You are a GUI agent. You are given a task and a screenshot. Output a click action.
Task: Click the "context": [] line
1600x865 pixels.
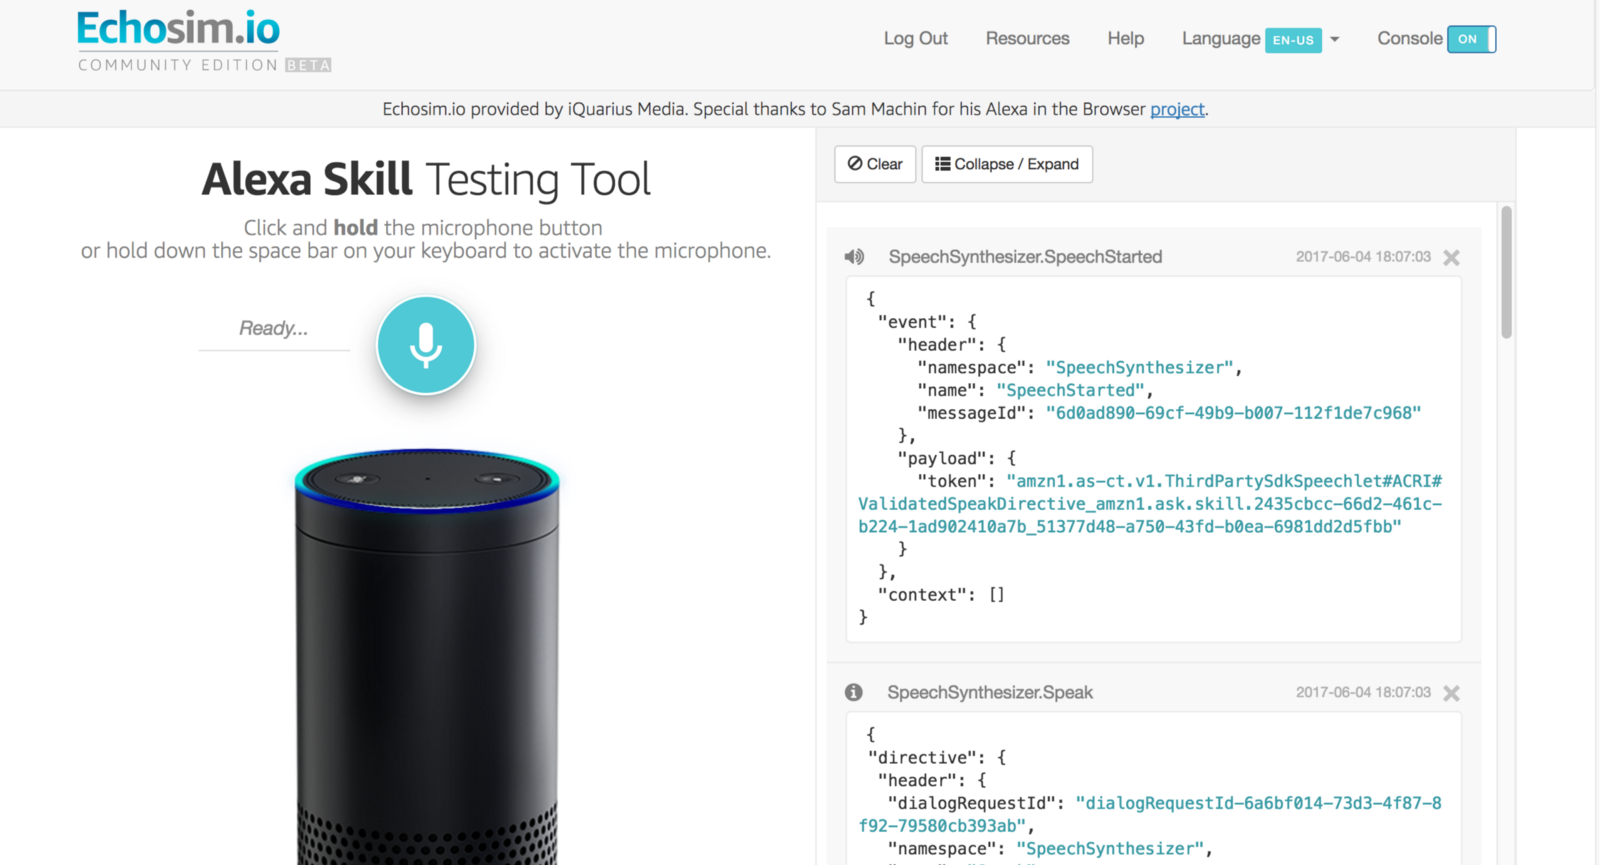click(x=941, y=594)
